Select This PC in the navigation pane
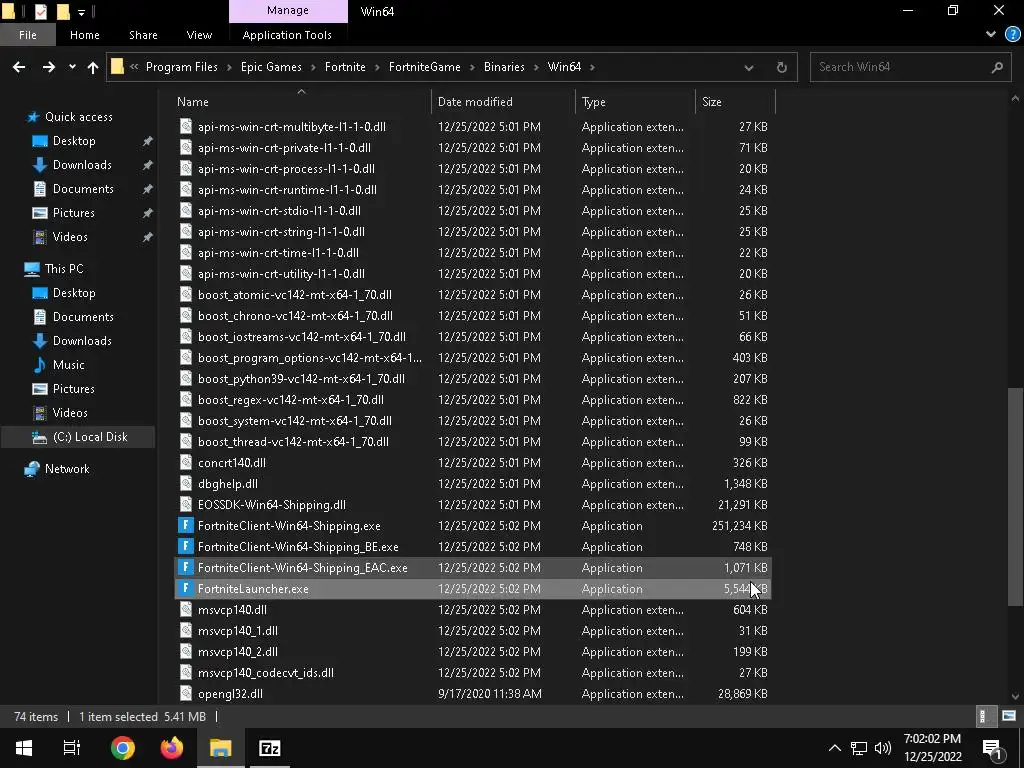This screenshot has height=768, width=1024. point(64,268)
